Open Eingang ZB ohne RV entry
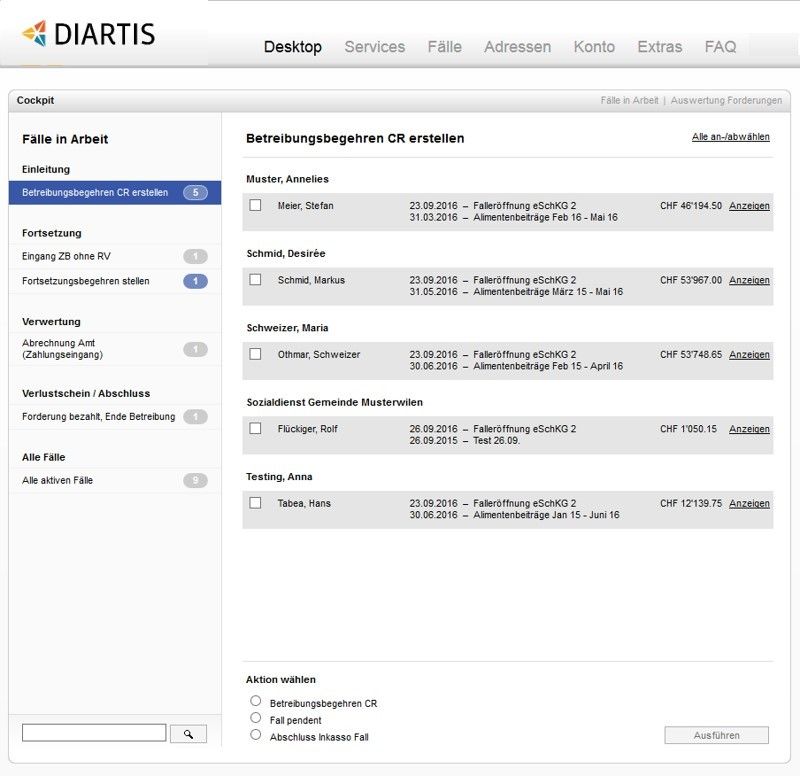This screenshot has width=800, height=776. (x=66, y=257)
